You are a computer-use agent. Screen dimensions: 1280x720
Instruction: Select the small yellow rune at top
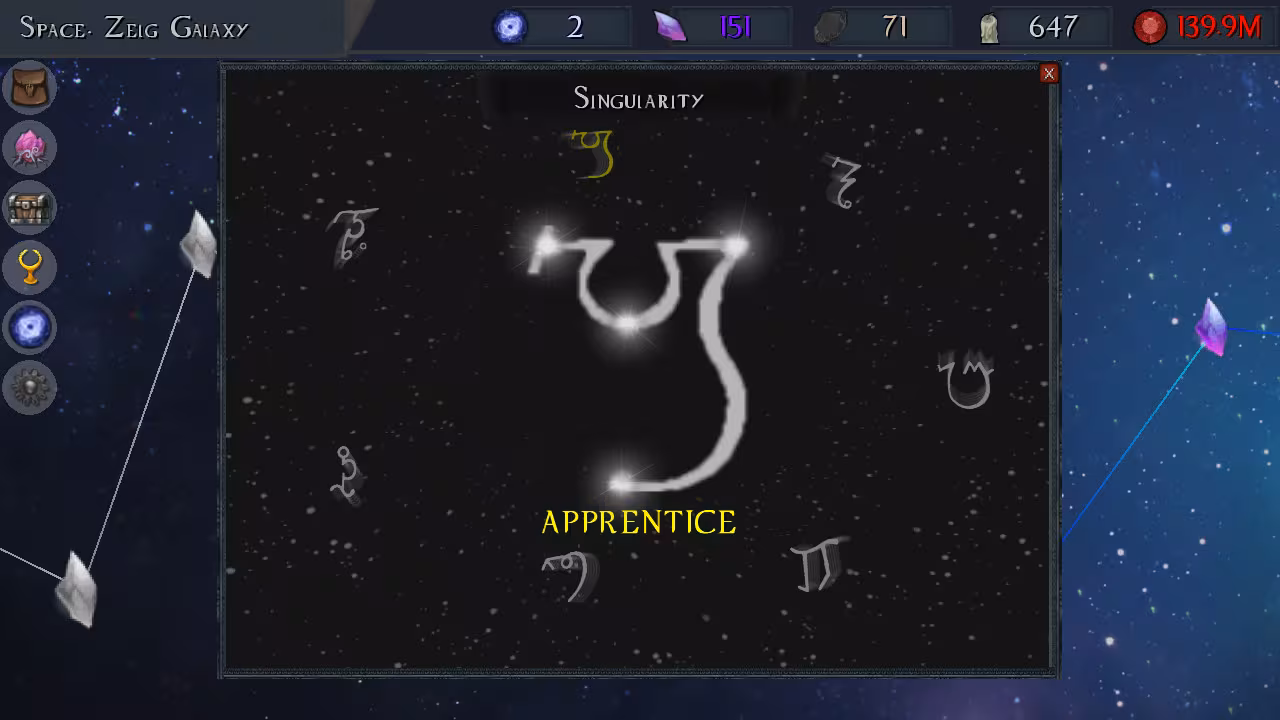(593, 155)
